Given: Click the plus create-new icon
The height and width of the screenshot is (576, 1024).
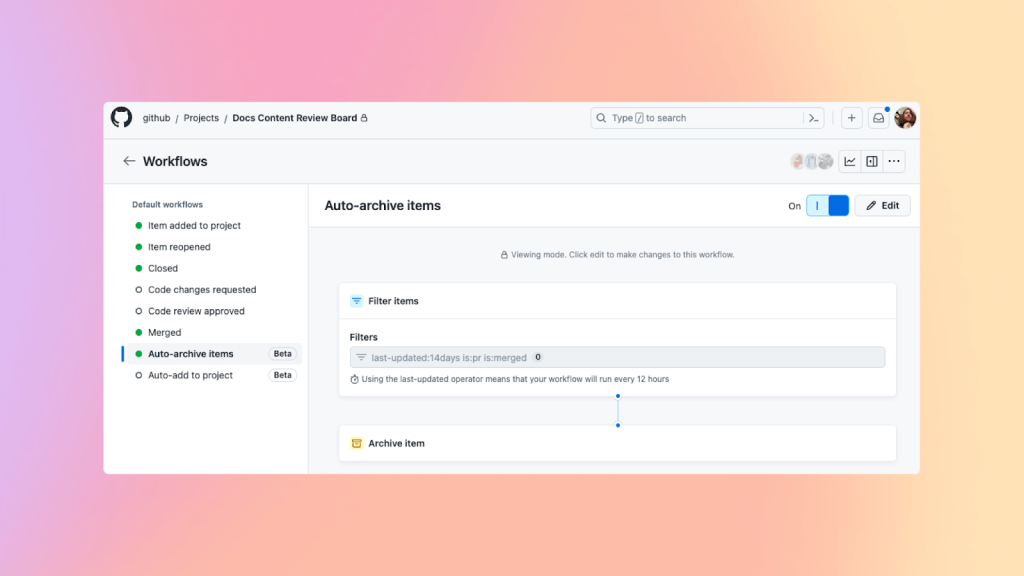Looking at the screenshot, I should (x=851, y=118).
